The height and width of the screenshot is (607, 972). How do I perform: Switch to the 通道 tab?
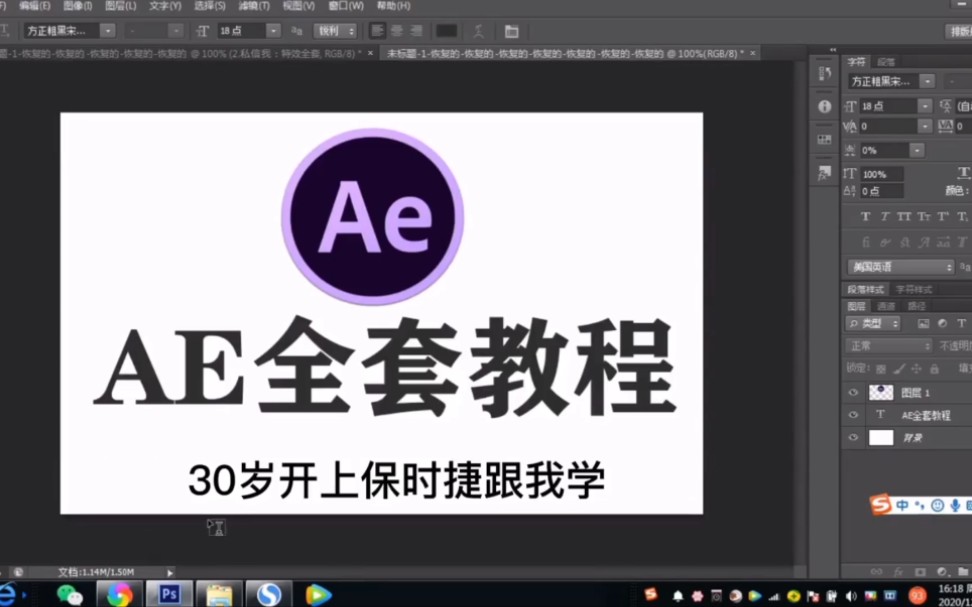[886, 306]
